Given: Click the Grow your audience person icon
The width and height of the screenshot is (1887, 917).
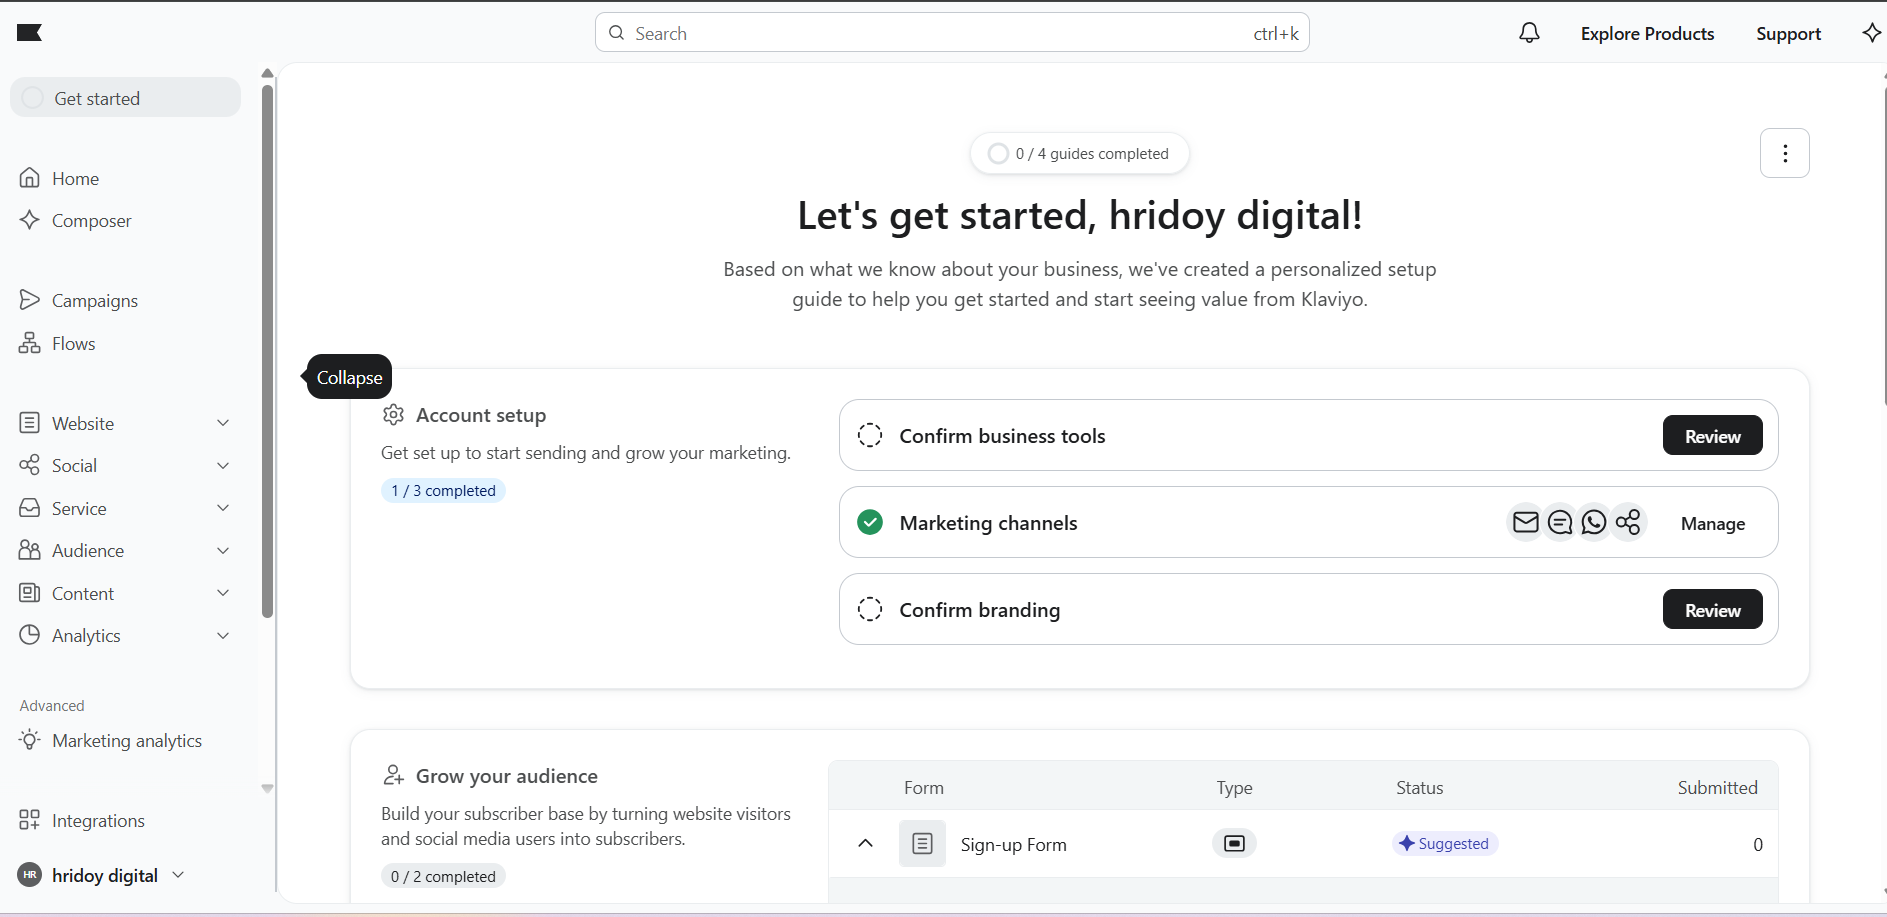Looking at the screenshot, I should (394, 775).
